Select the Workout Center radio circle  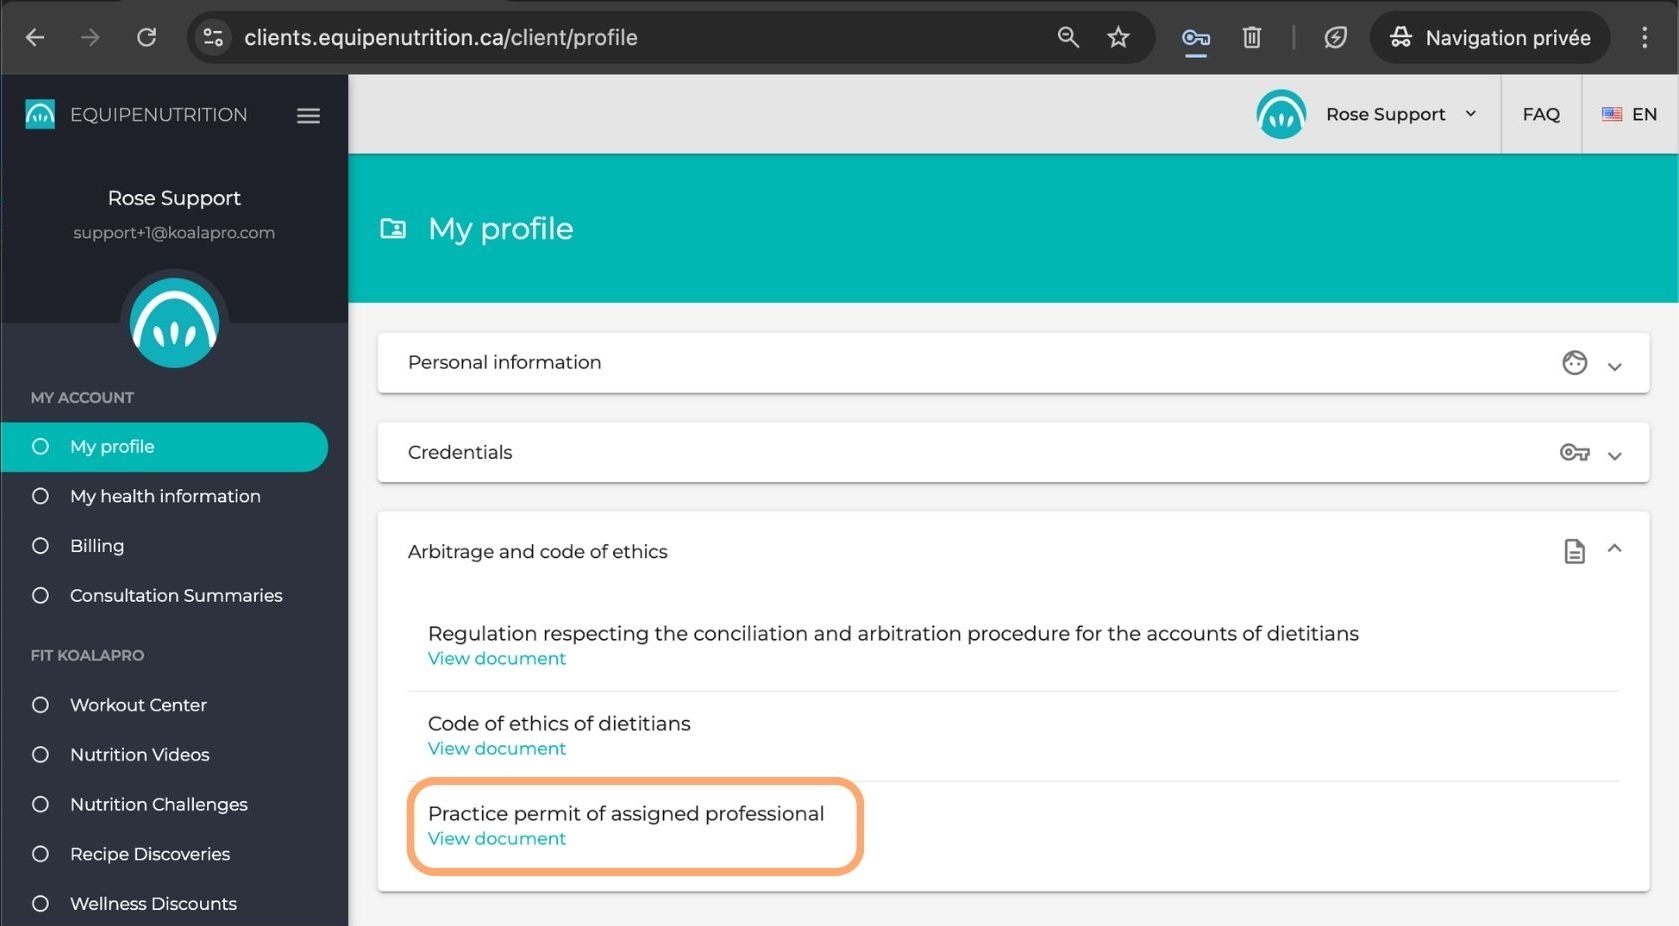coord(40,704)
